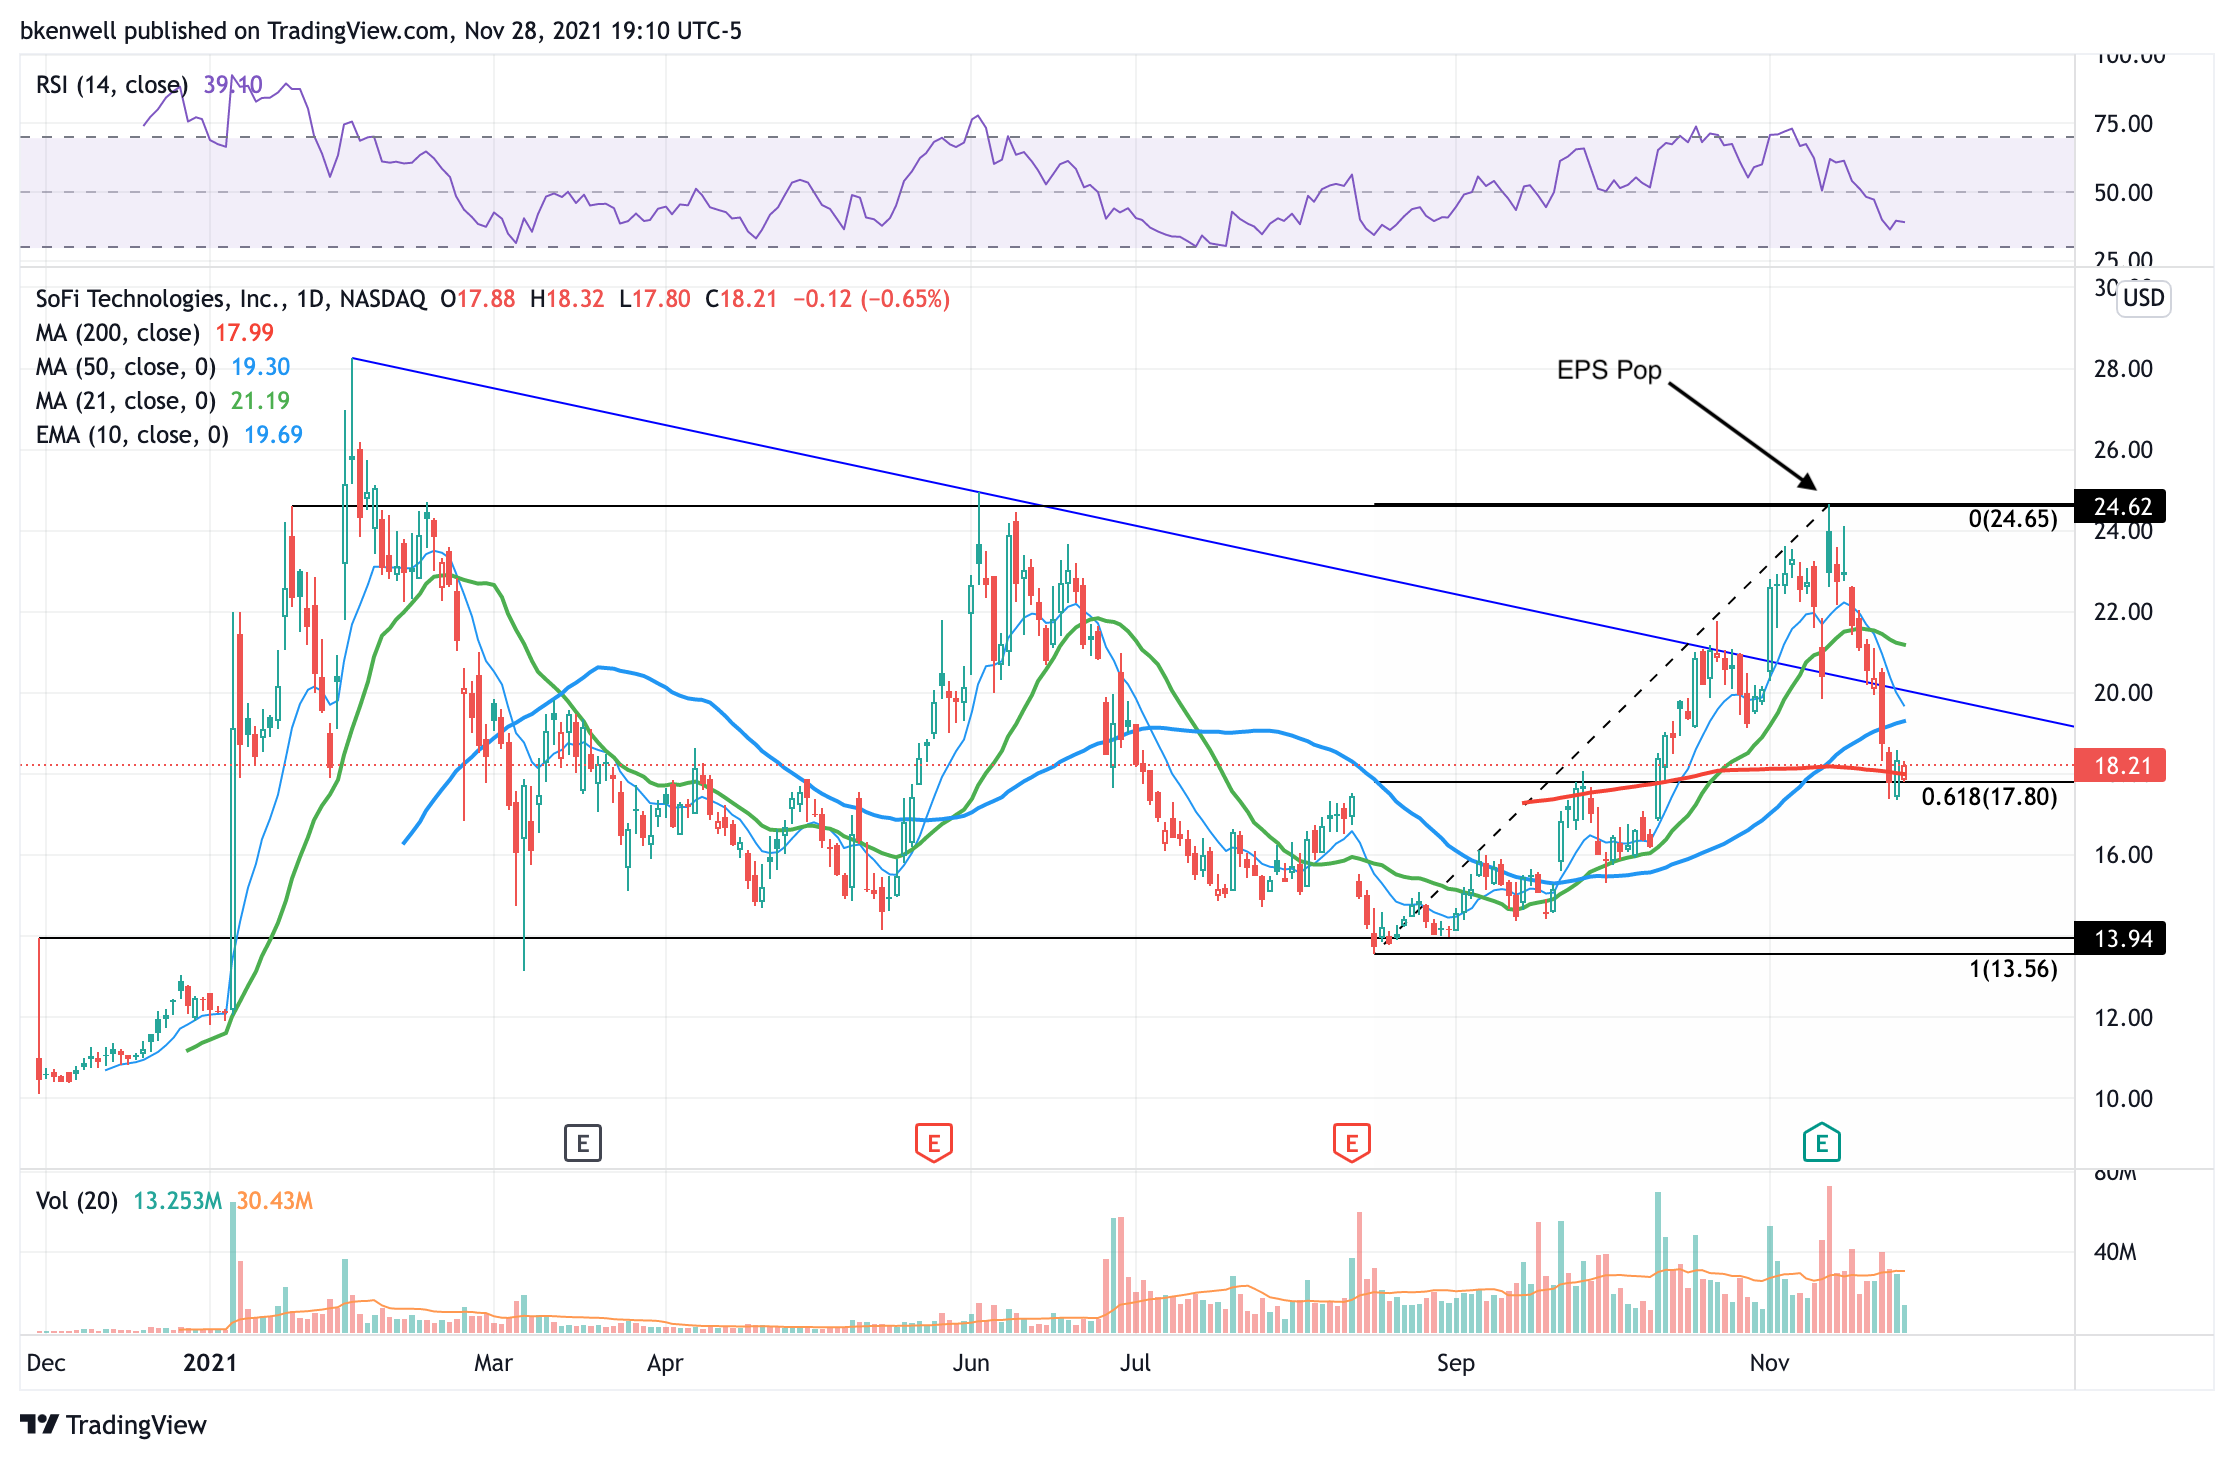Click the black earnings E marker near March
The width and height of the screenshot is (2234, 1460).
[x=582, y=1142]
